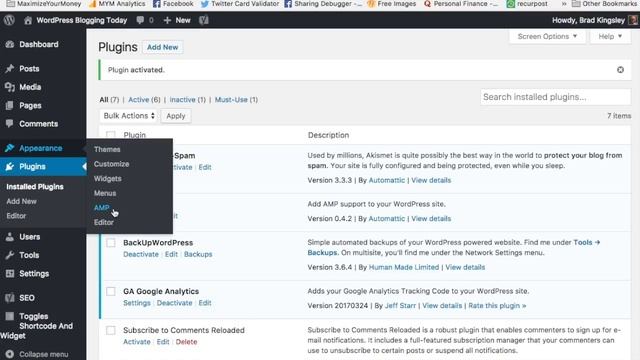Deactivate GA Google Analytics plugin
The image size is (640, 360).
174,303
